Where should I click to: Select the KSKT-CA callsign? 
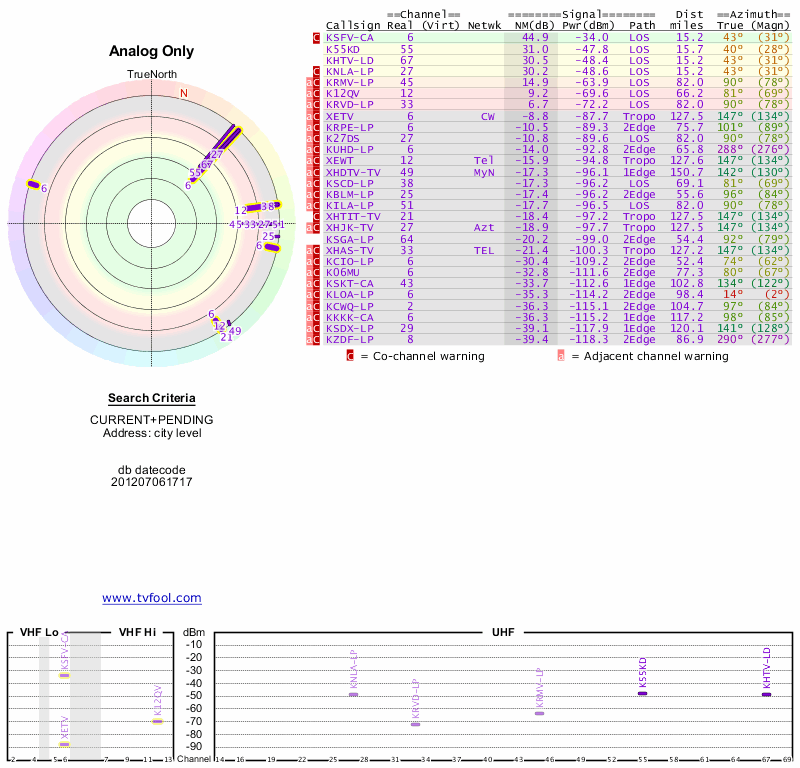[x=349, y=284]
